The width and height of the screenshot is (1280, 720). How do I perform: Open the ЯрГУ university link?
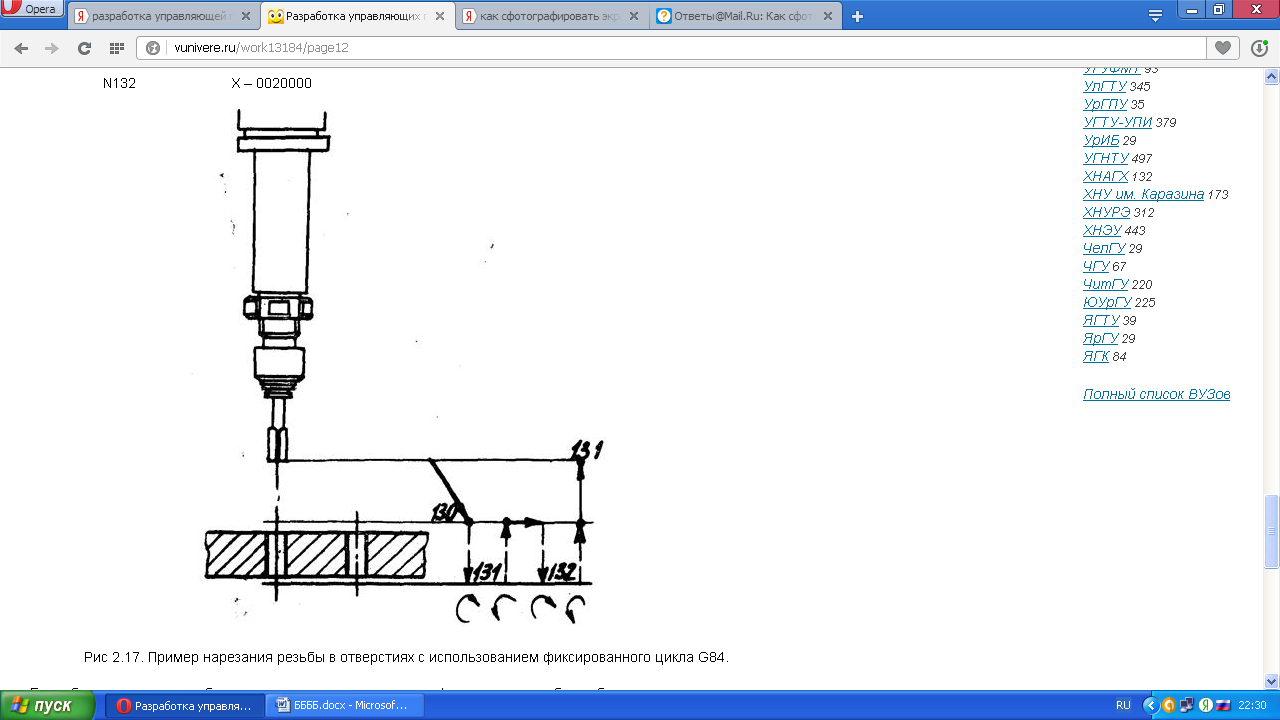click(x=1100, y=339)
